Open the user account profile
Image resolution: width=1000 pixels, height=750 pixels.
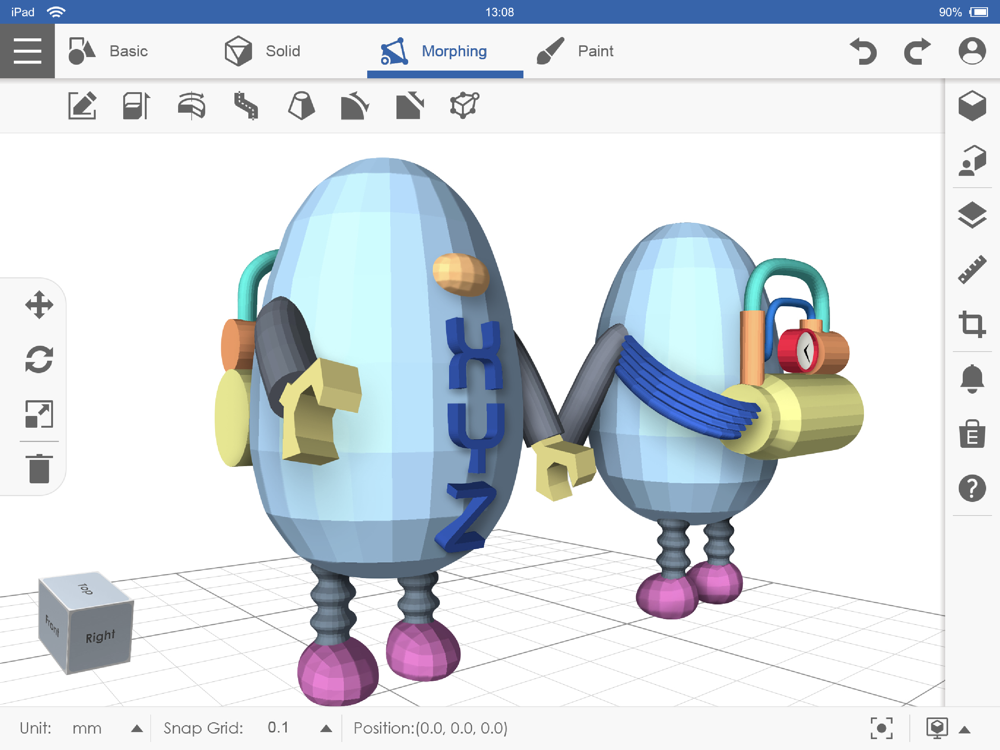(972, 51)
